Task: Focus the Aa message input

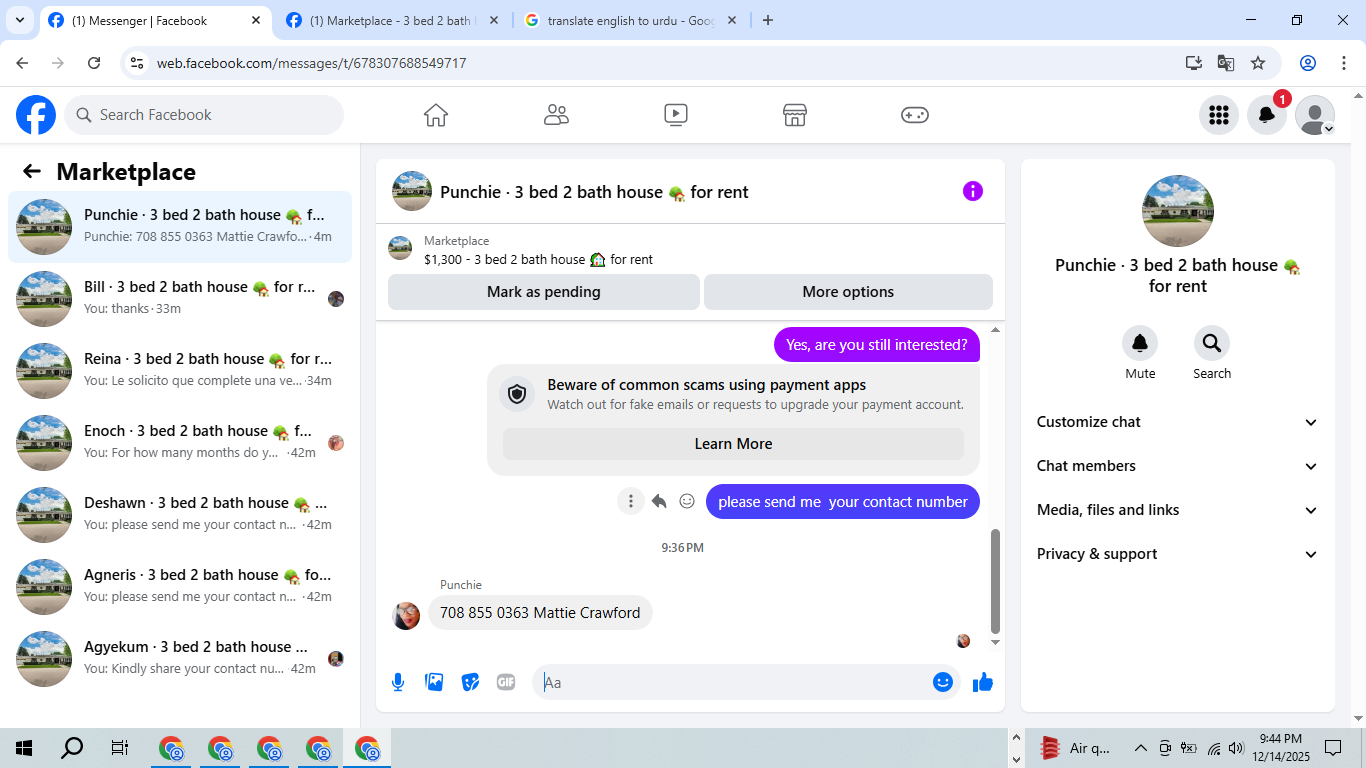Action: click(734, 682)
